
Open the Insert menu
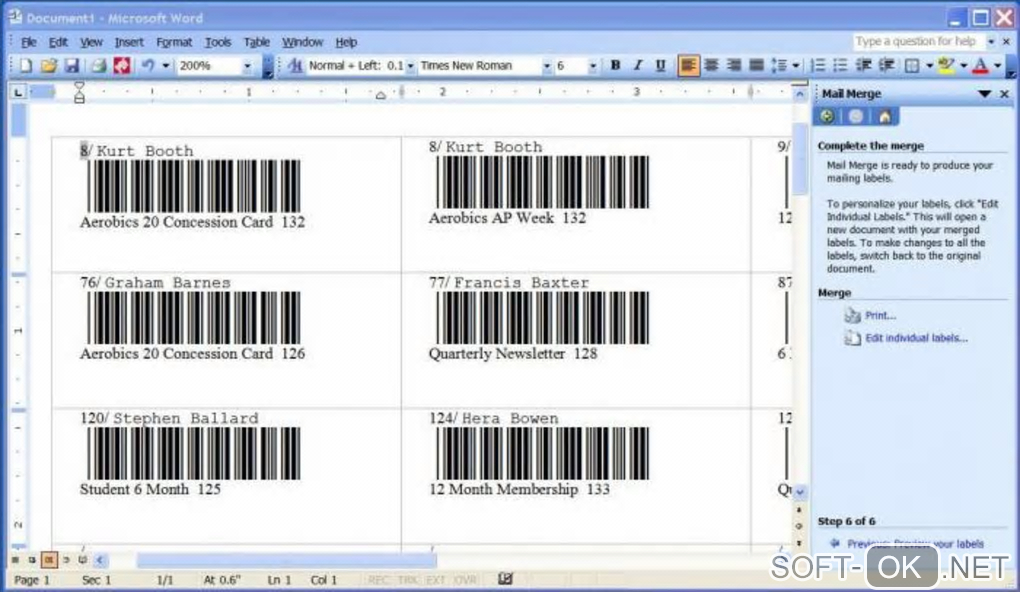click(129, 42)
